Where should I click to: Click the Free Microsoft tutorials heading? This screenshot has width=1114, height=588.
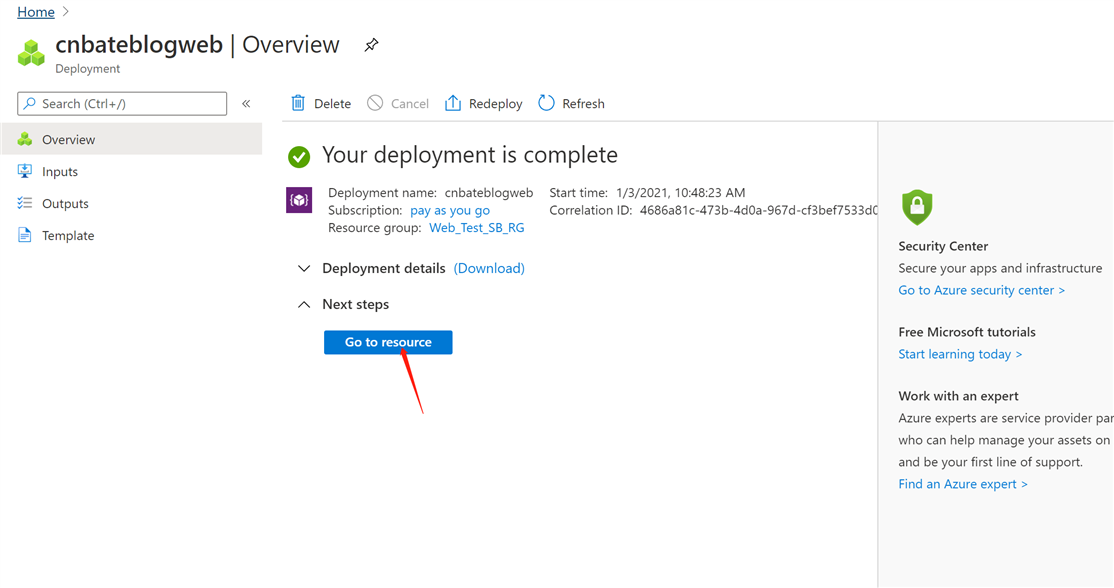tap(967, 332)
